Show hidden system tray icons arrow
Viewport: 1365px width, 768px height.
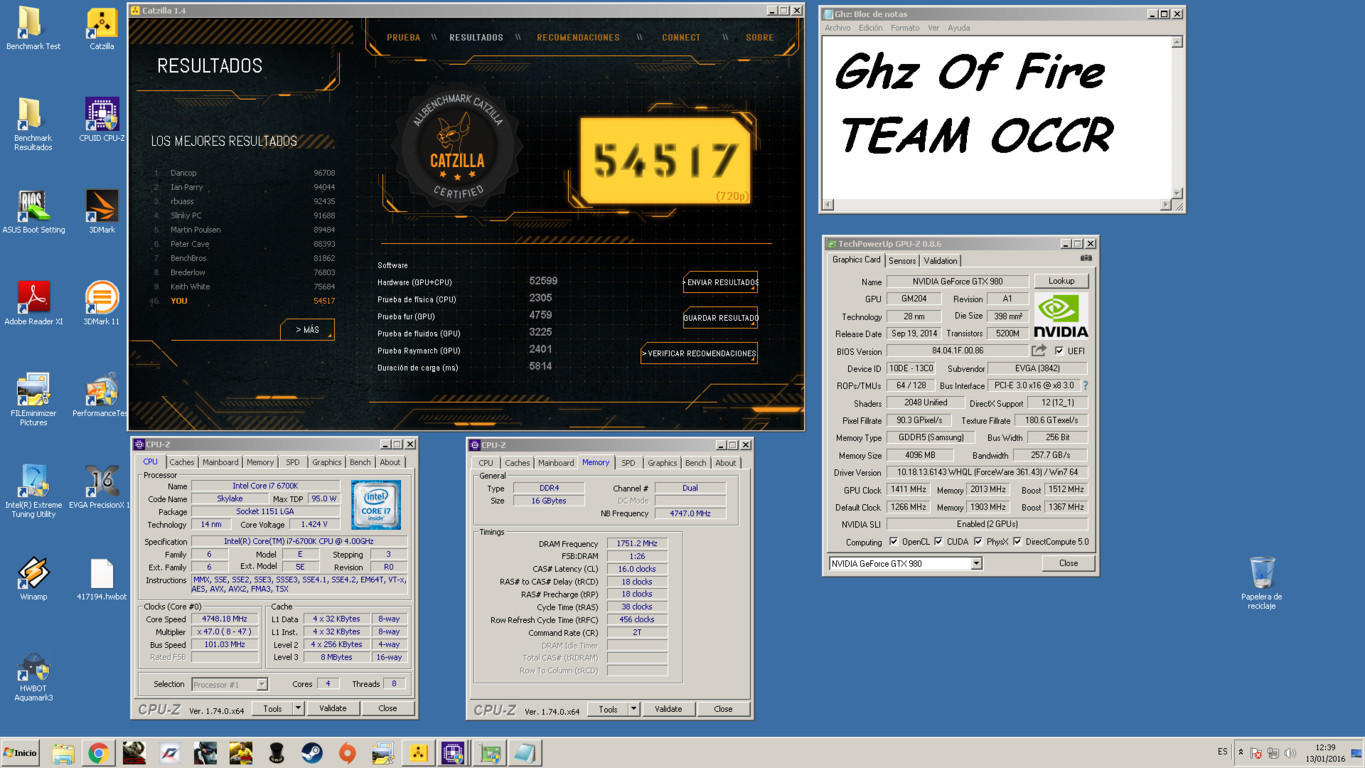[x=1241, y=753]
